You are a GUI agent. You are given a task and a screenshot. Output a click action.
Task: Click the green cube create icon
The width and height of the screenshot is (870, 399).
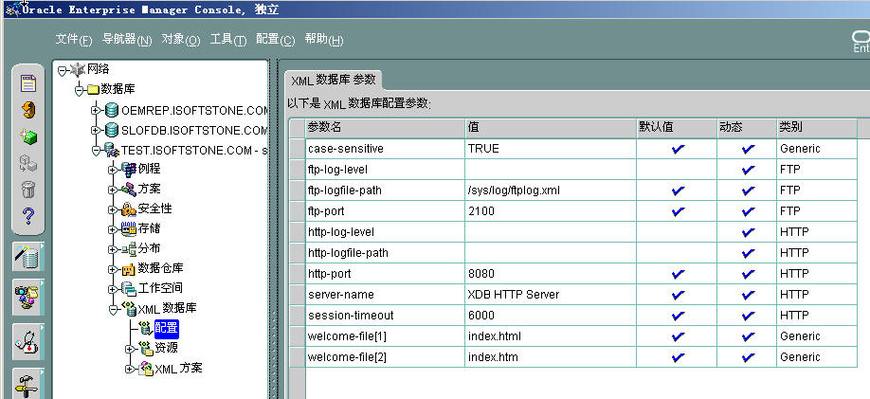28,136
